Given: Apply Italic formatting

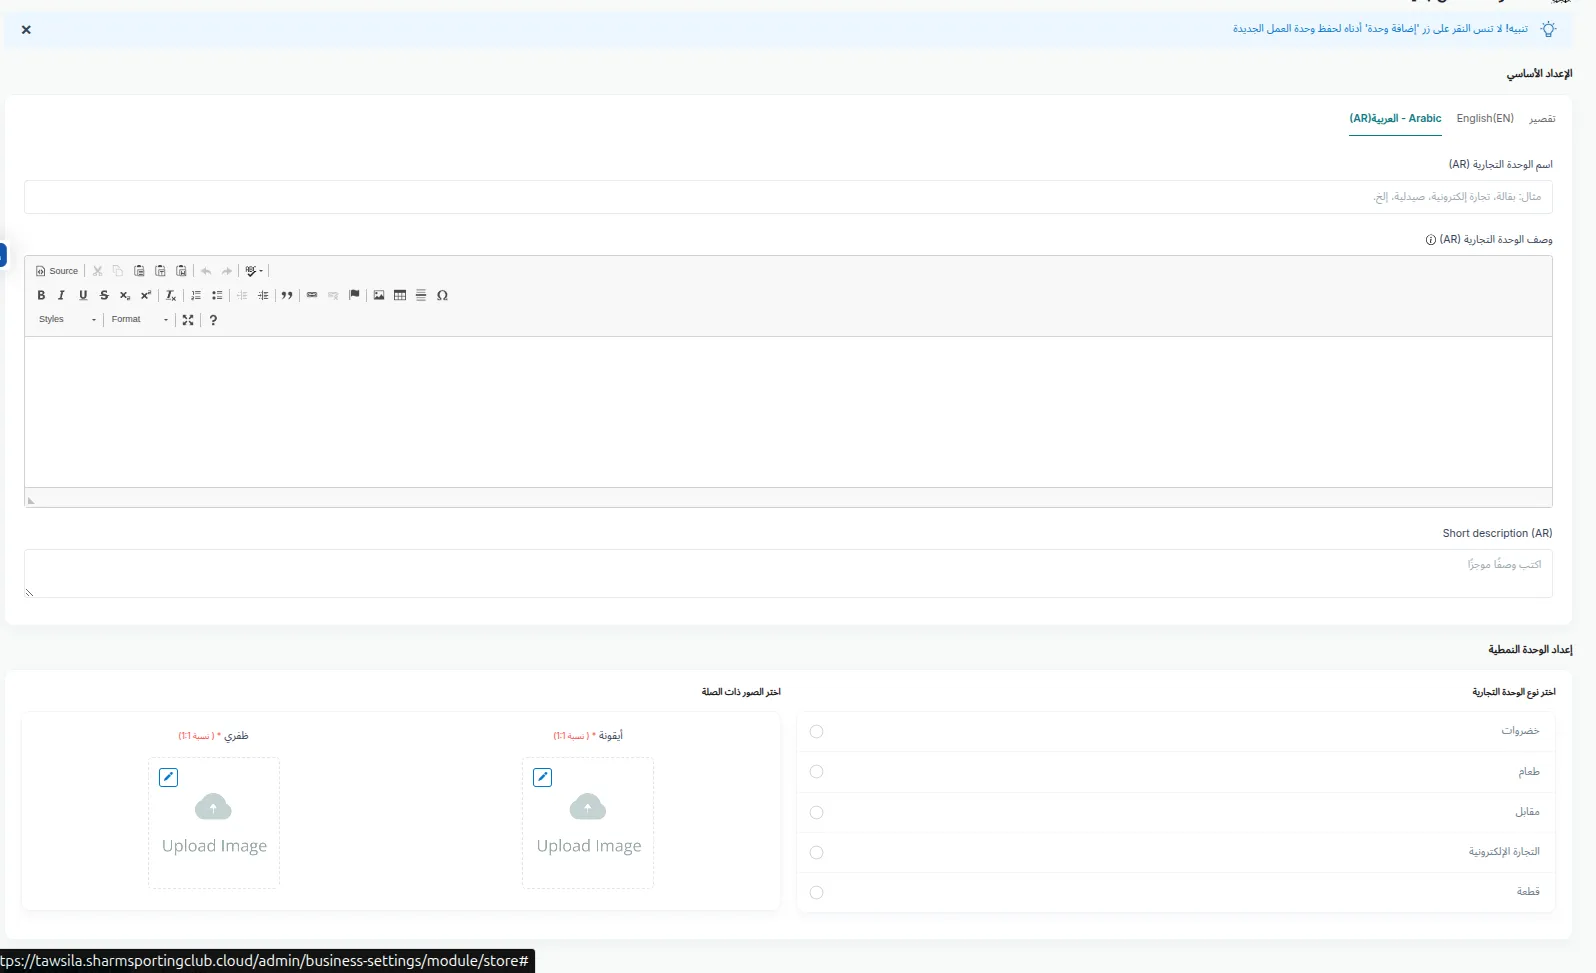Looking at the screenshot, I should click(61, 295).
